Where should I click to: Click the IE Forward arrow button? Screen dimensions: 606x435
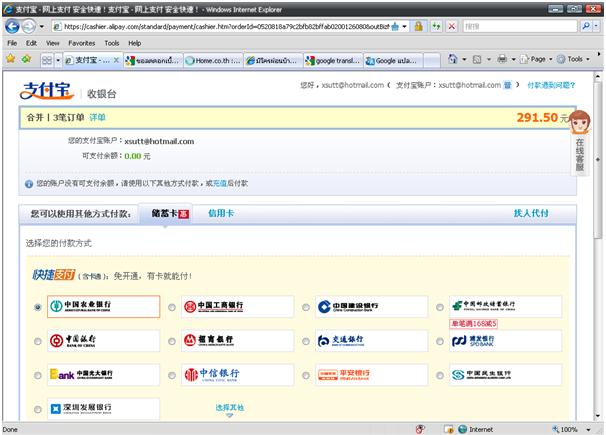[x=29, y=27]
